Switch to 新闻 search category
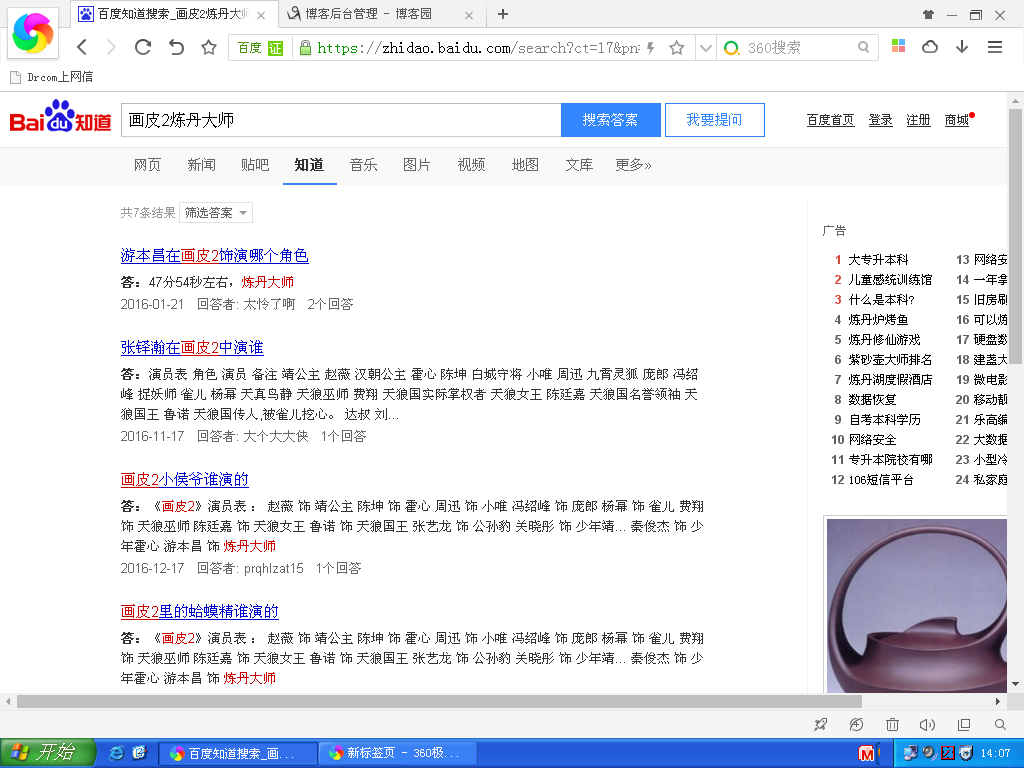Screen dimensions: 1024x768 pyautogui.click(x=201, y=165)
